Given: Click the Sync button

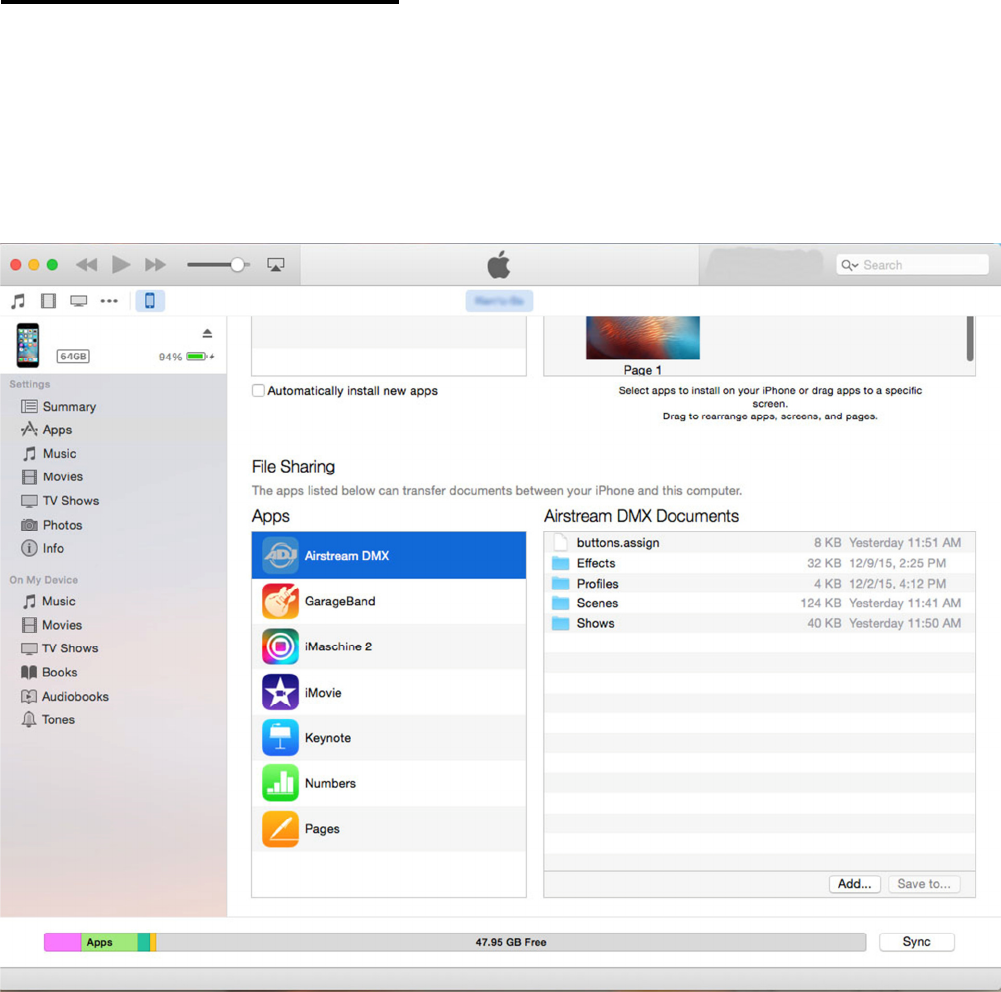Looking at the screenshot, I should pos(916,942).
